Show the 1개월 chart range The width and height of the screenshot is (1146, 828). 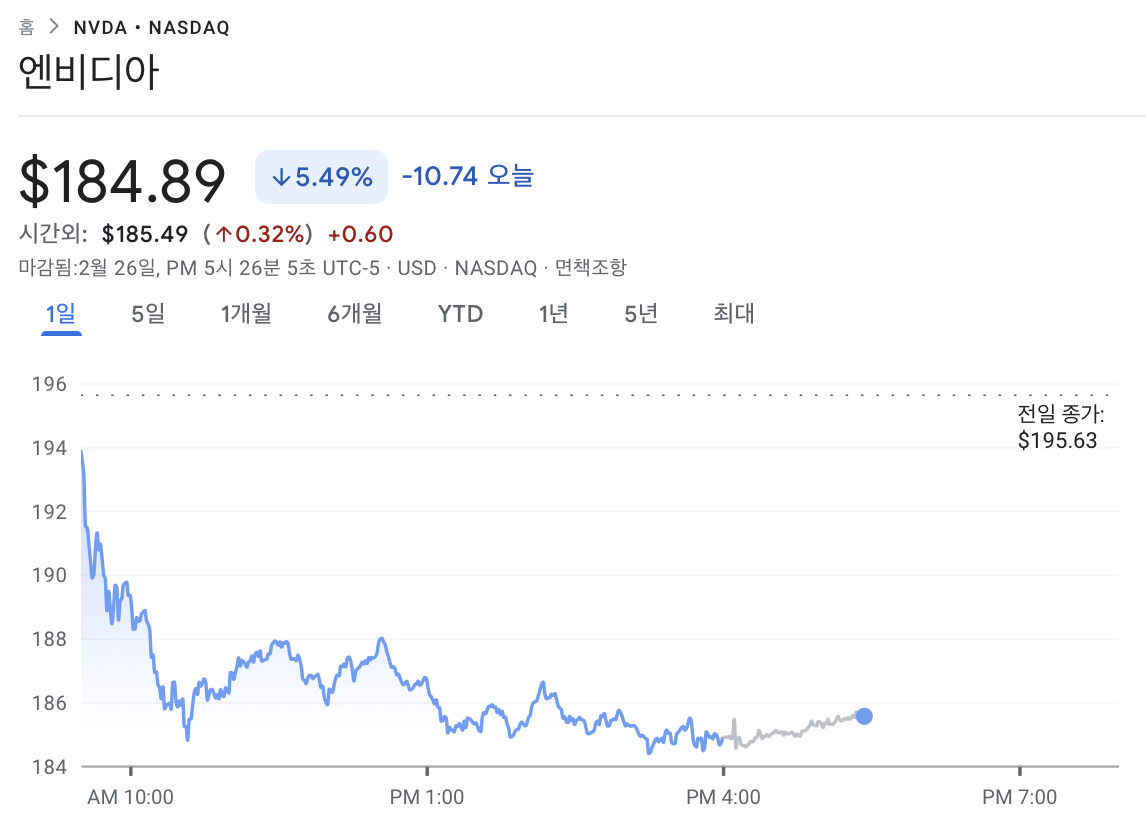coord(246,314)
